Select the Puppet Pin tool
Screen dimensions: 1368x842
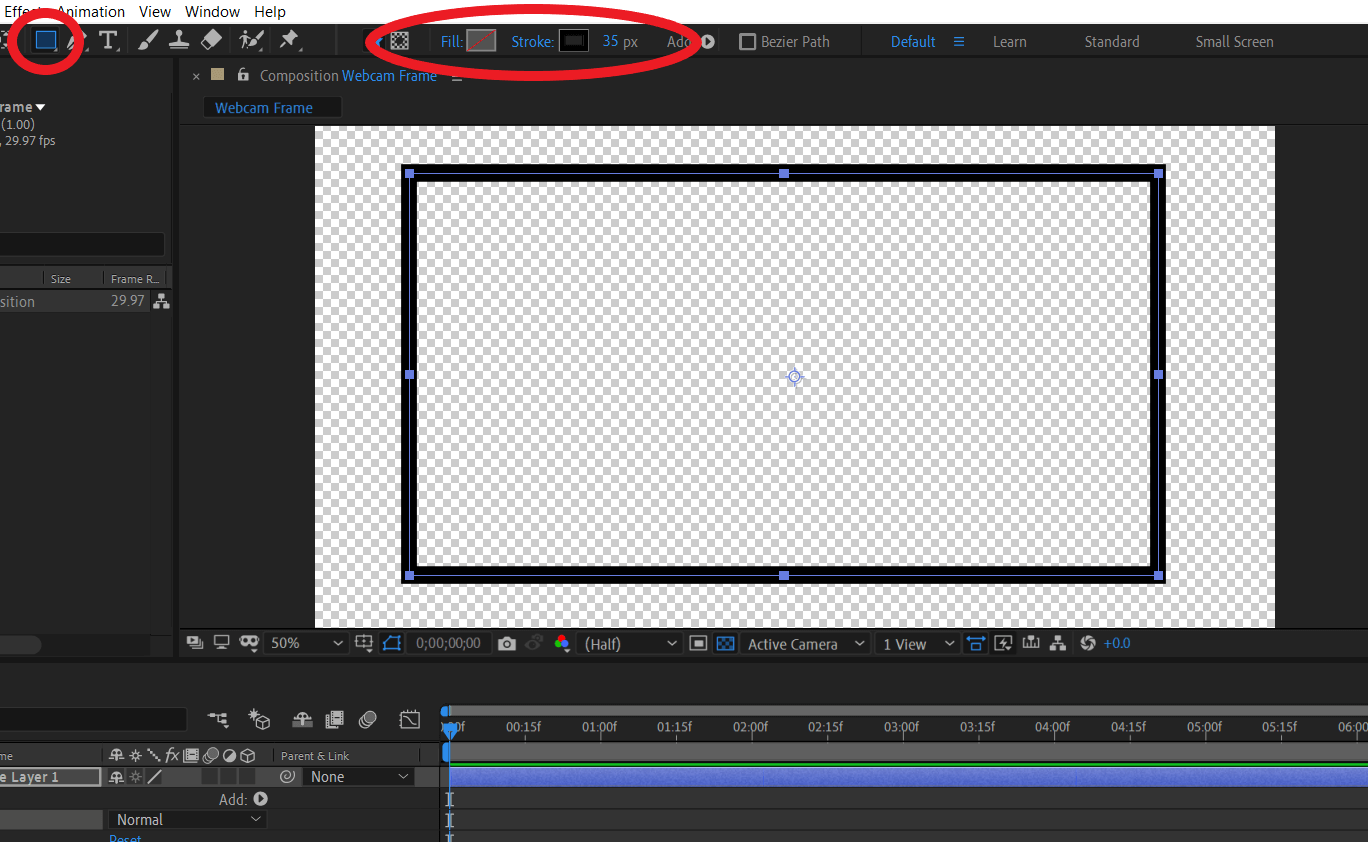click(x=289, y=41)
